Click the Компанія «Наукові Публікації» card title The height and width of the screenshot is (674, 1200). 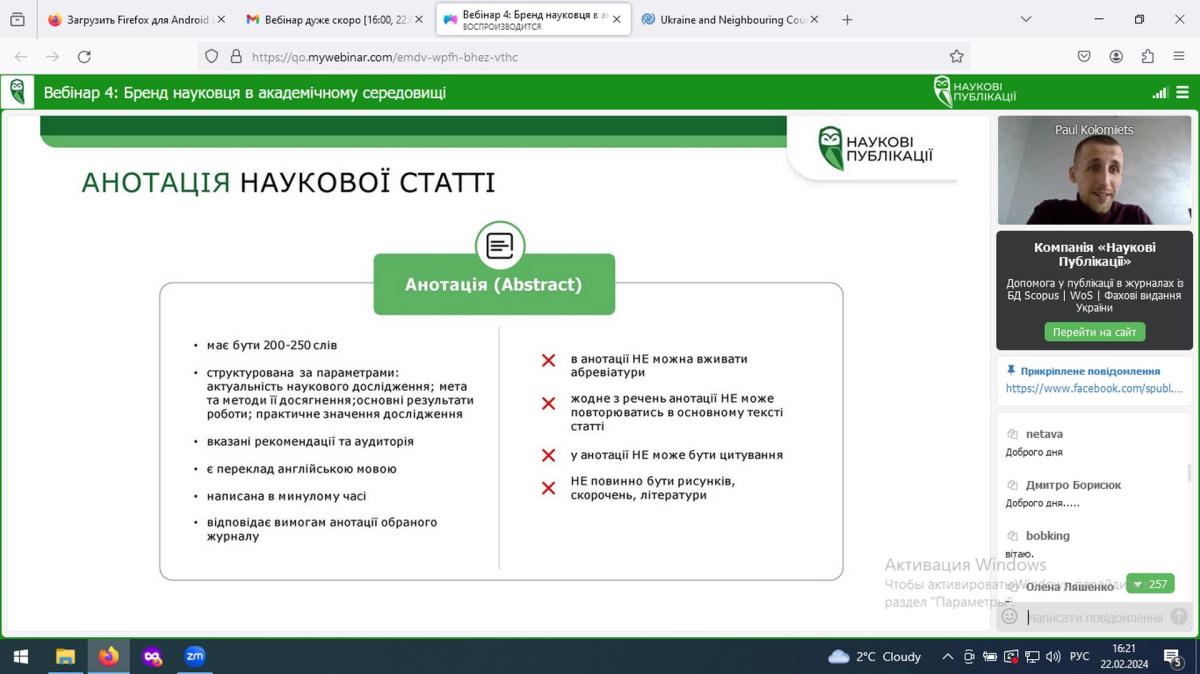(1094, 254)
